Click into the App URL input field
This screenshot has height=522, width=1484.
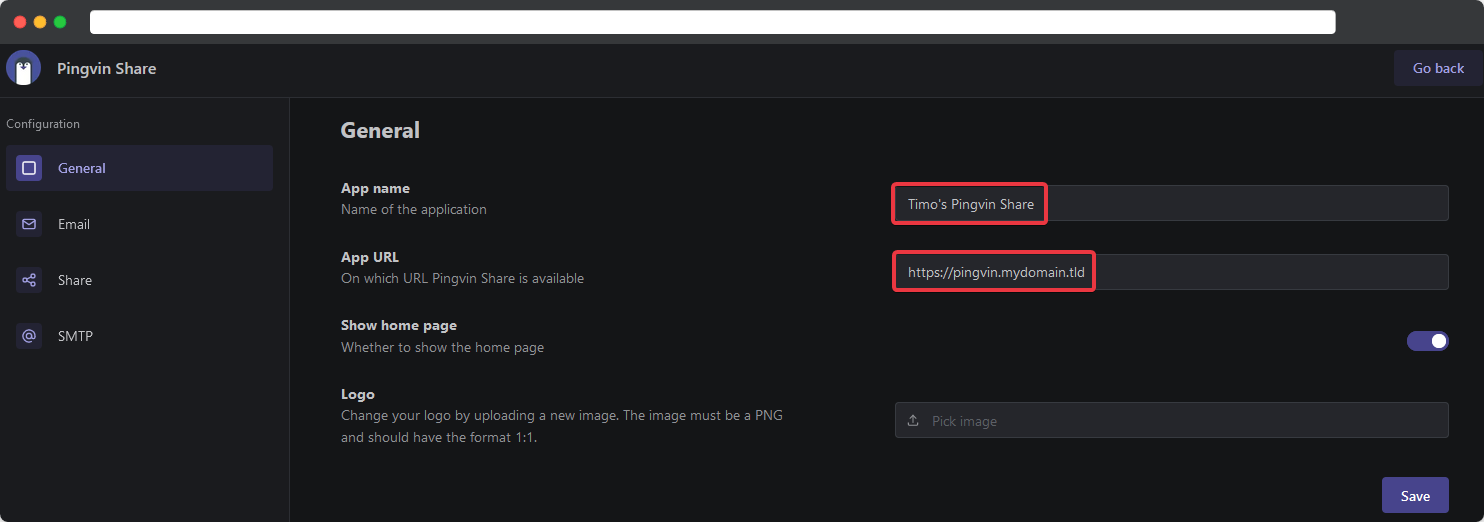tap(1170, 272)
